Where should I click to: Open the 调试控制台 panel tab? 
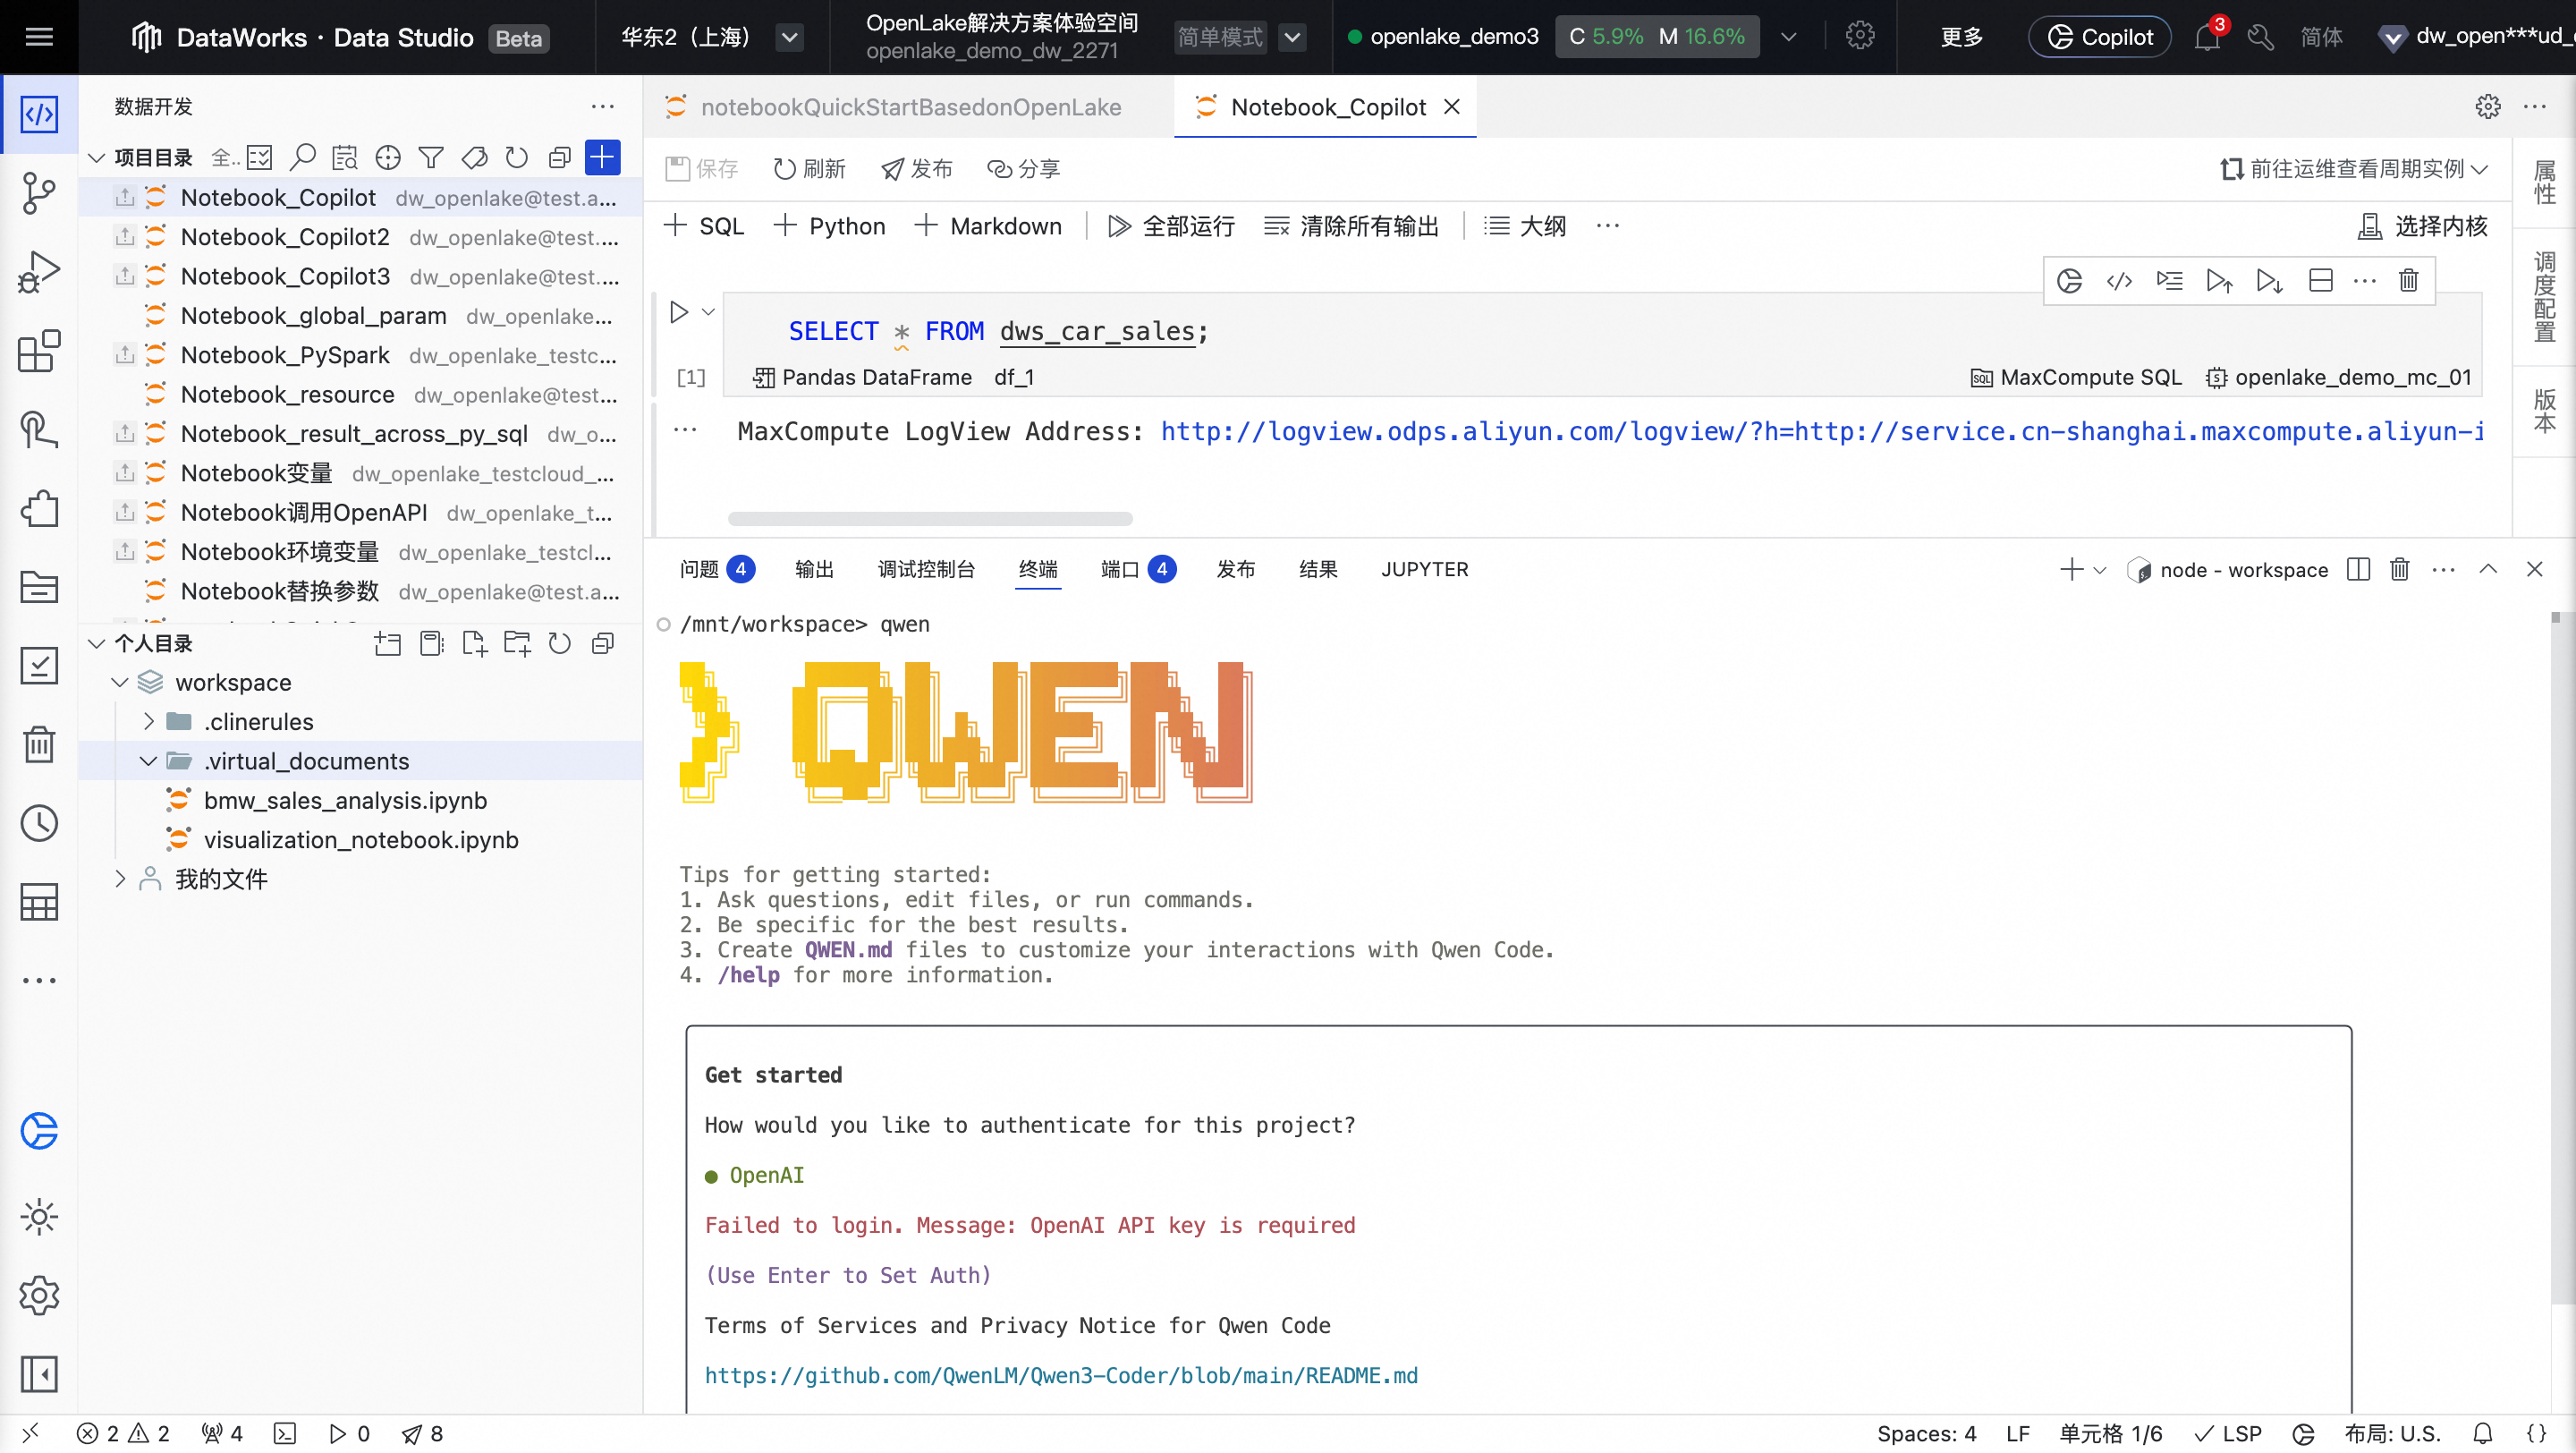(x=925, y=569)
